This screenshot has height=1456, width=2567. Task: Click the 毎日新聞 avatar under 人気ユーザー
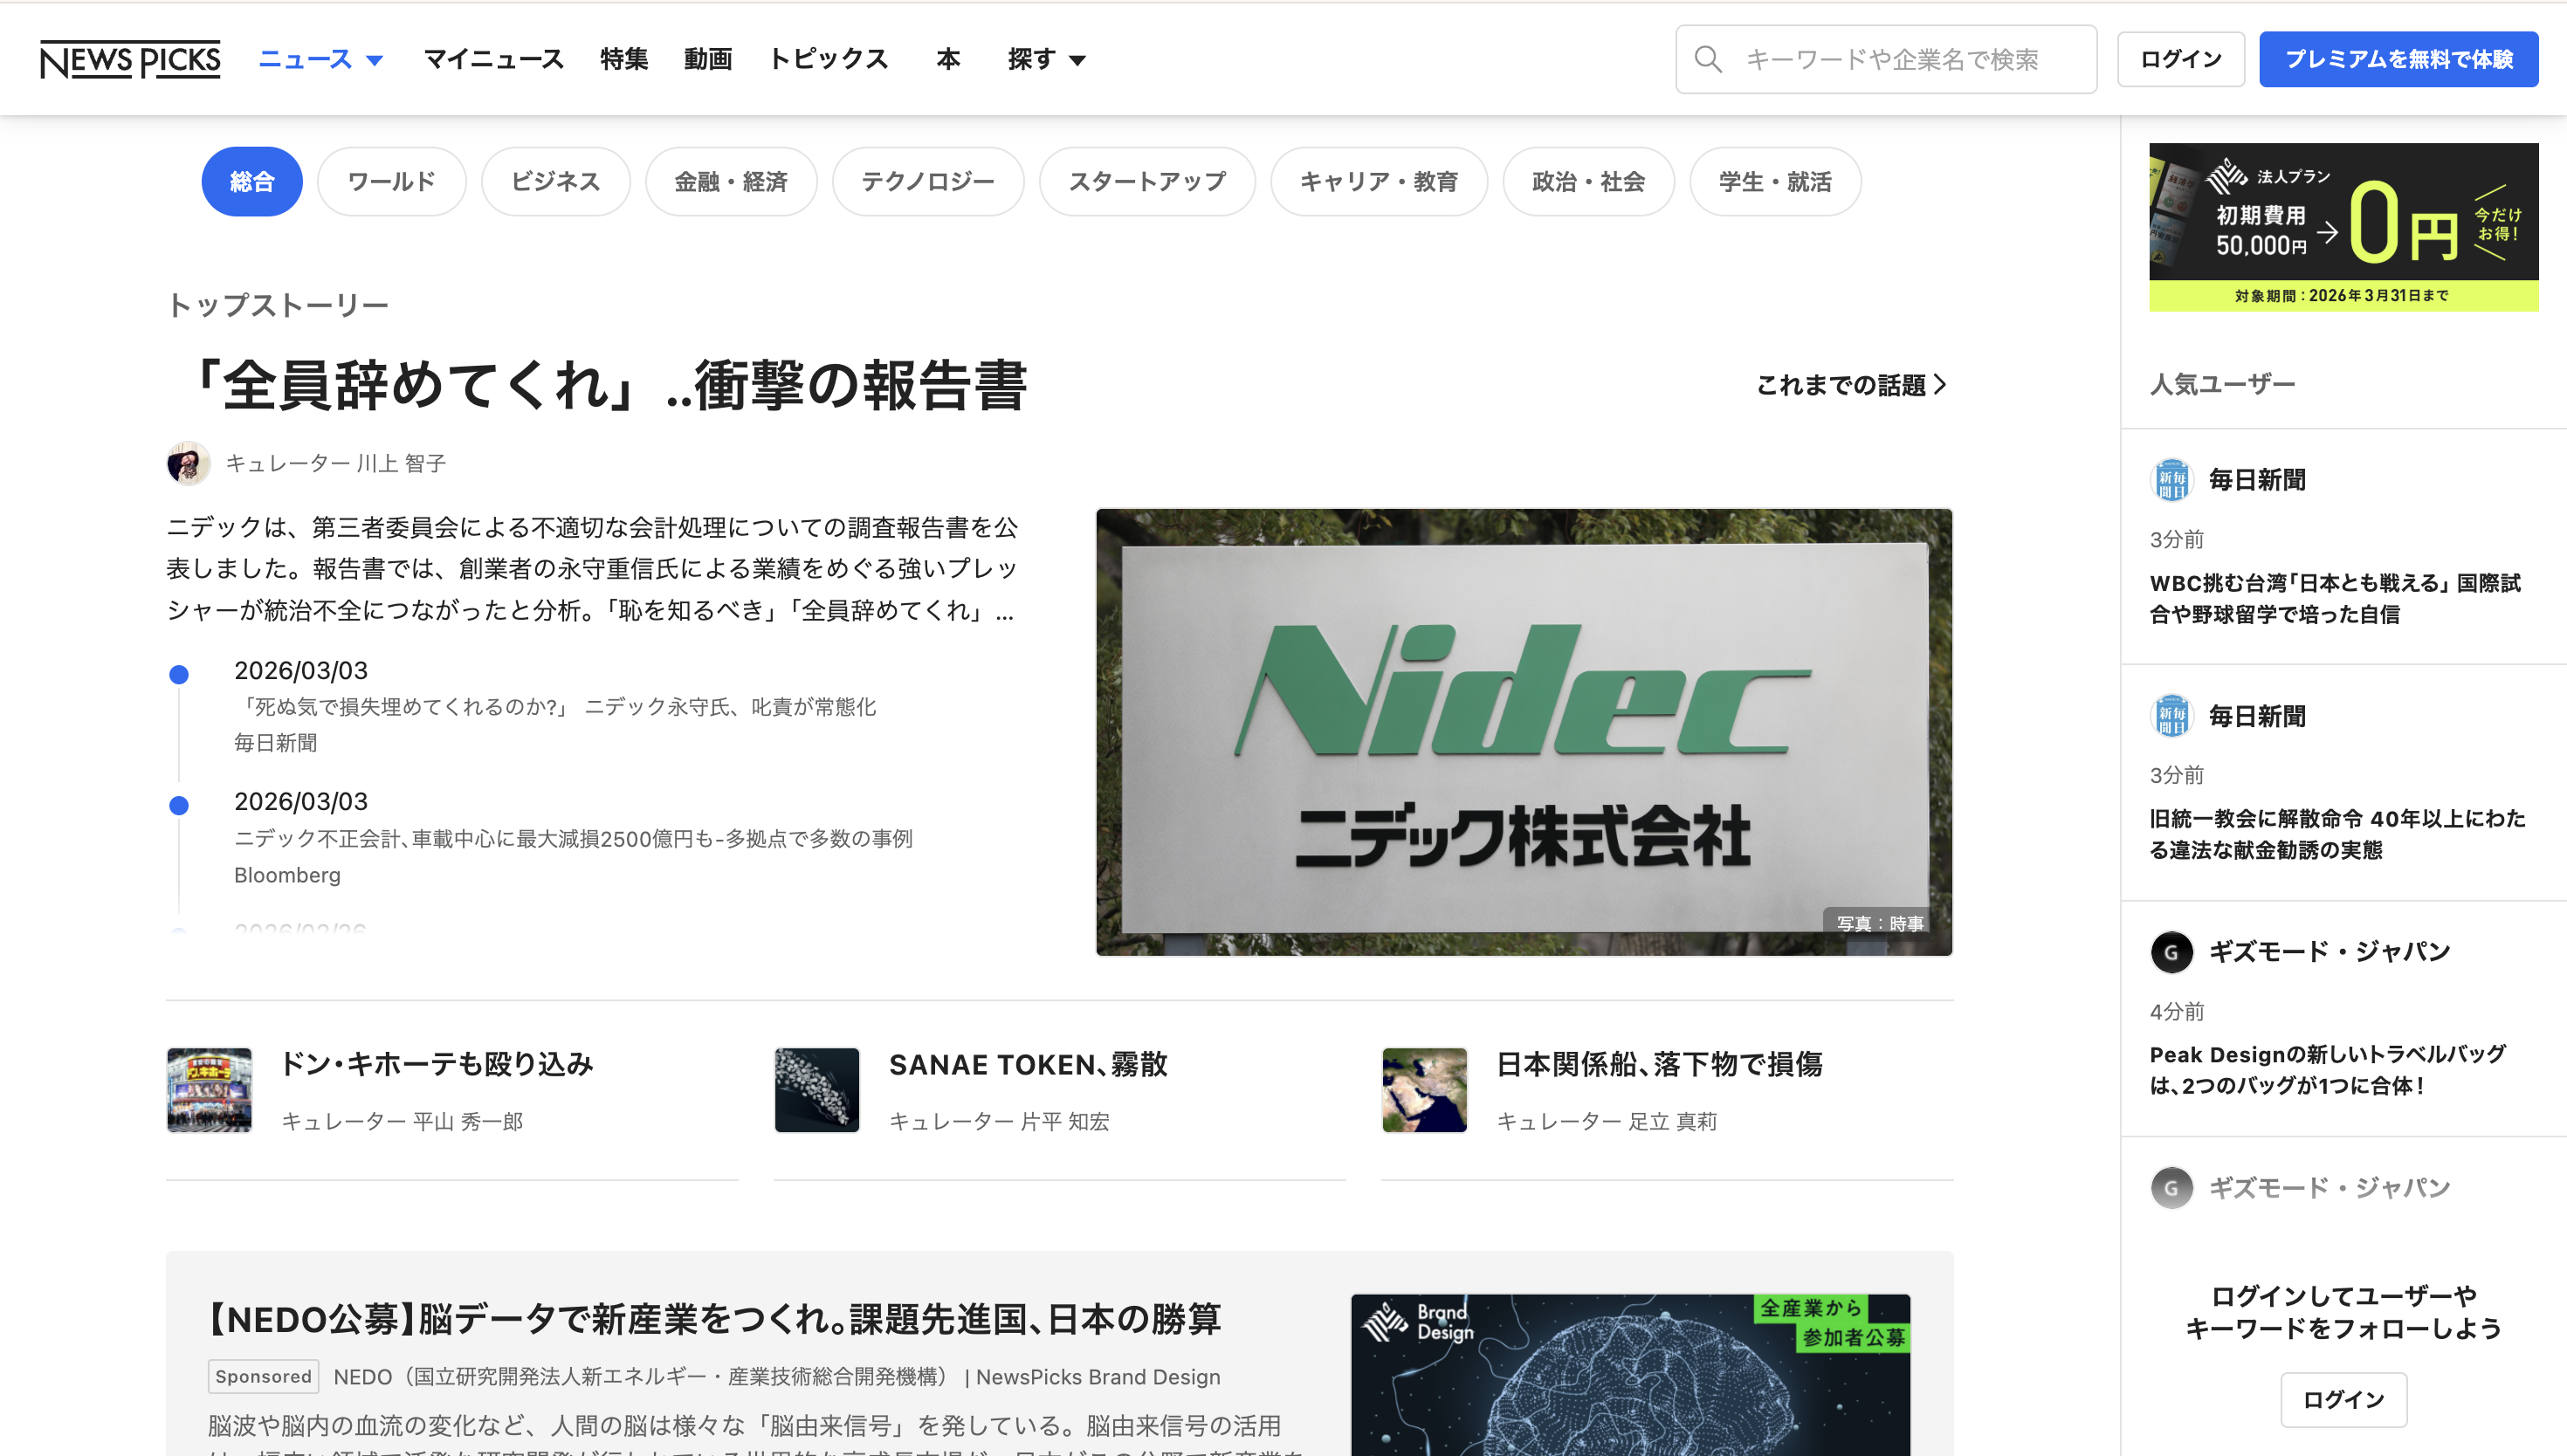[2173, 480]
